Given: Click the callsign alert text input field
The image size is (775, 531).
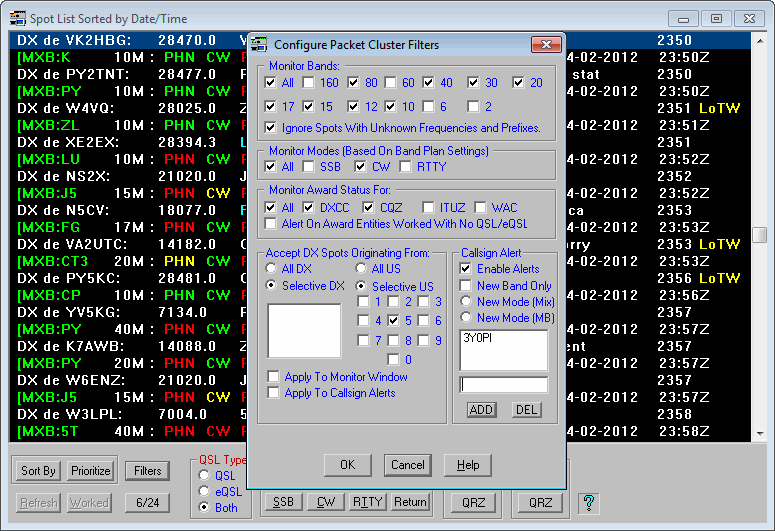Looking at the screenshot, I should 503,385.
